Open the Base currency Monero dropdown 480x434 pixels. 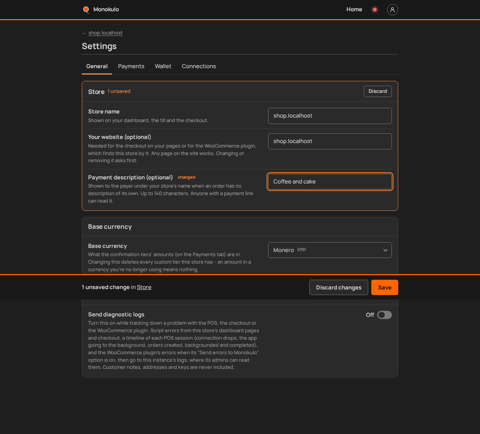pyautogui.click(x=329, y=250)
